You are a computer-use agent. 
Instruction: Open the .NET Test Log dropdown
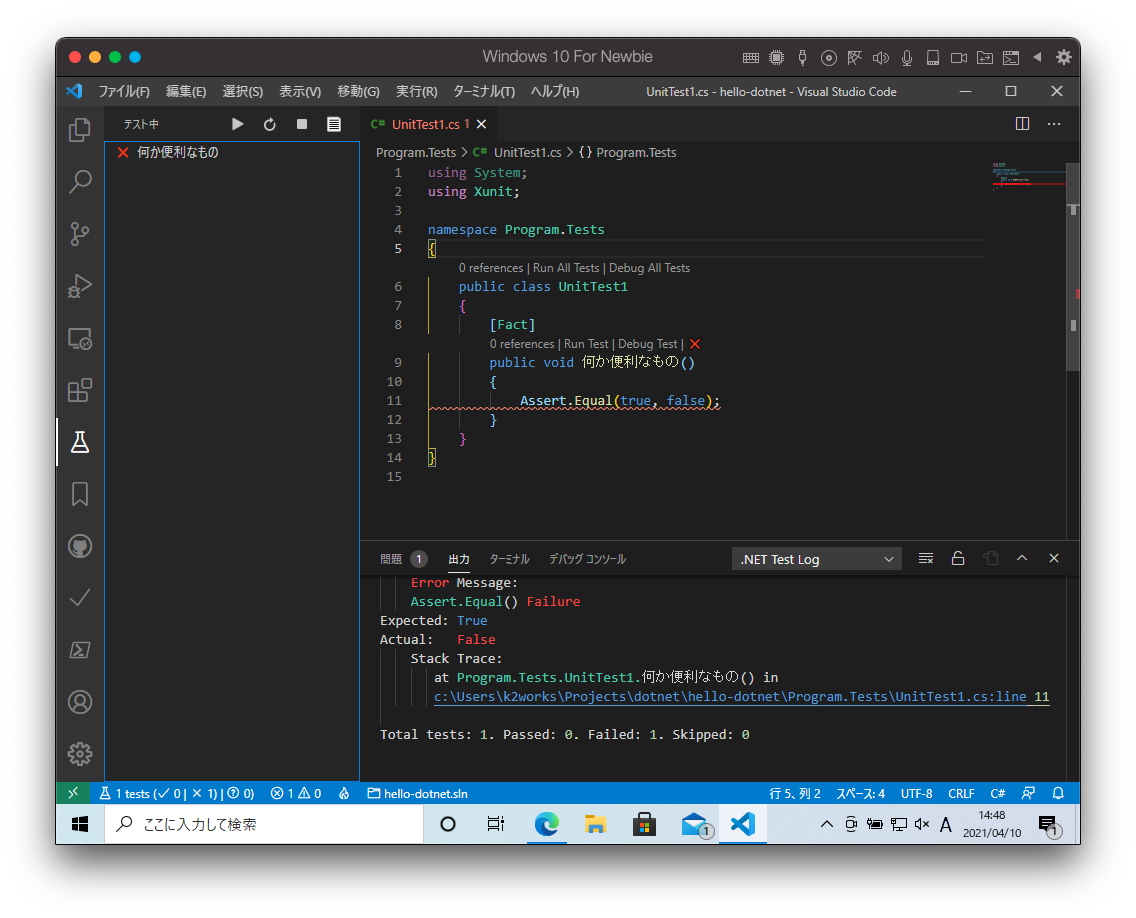[817, 559]
